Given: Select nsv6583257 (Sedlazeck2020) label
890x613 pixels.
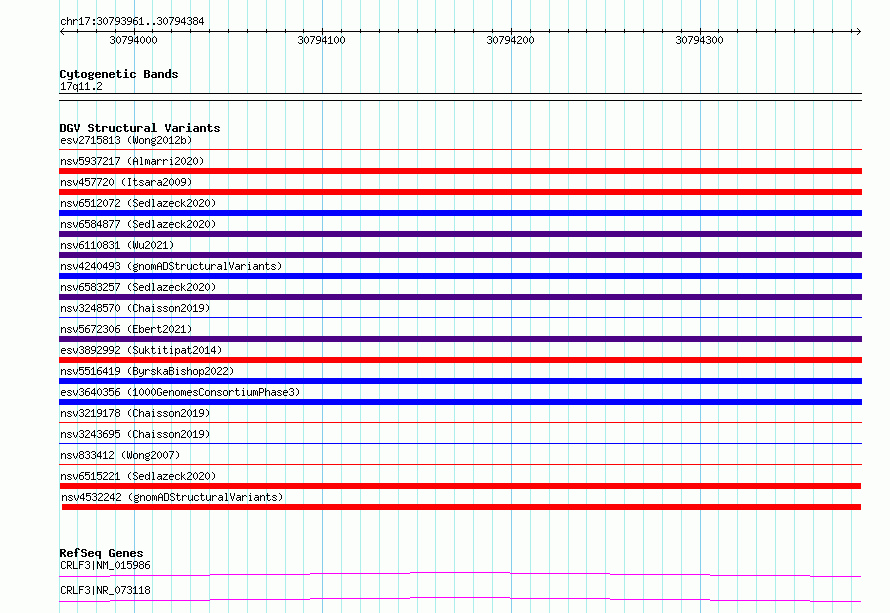Looking at the screenshot, I should (138, 287).
